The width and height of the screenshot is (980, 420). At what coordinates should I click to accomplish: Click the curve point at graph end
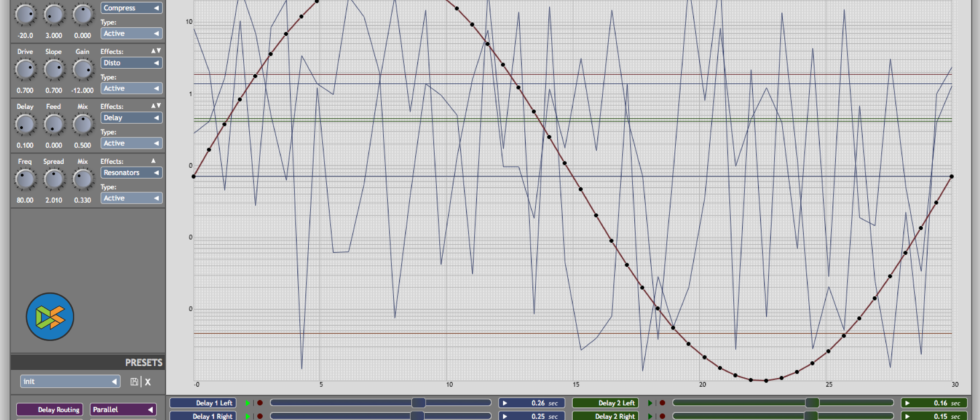(951, 176)
